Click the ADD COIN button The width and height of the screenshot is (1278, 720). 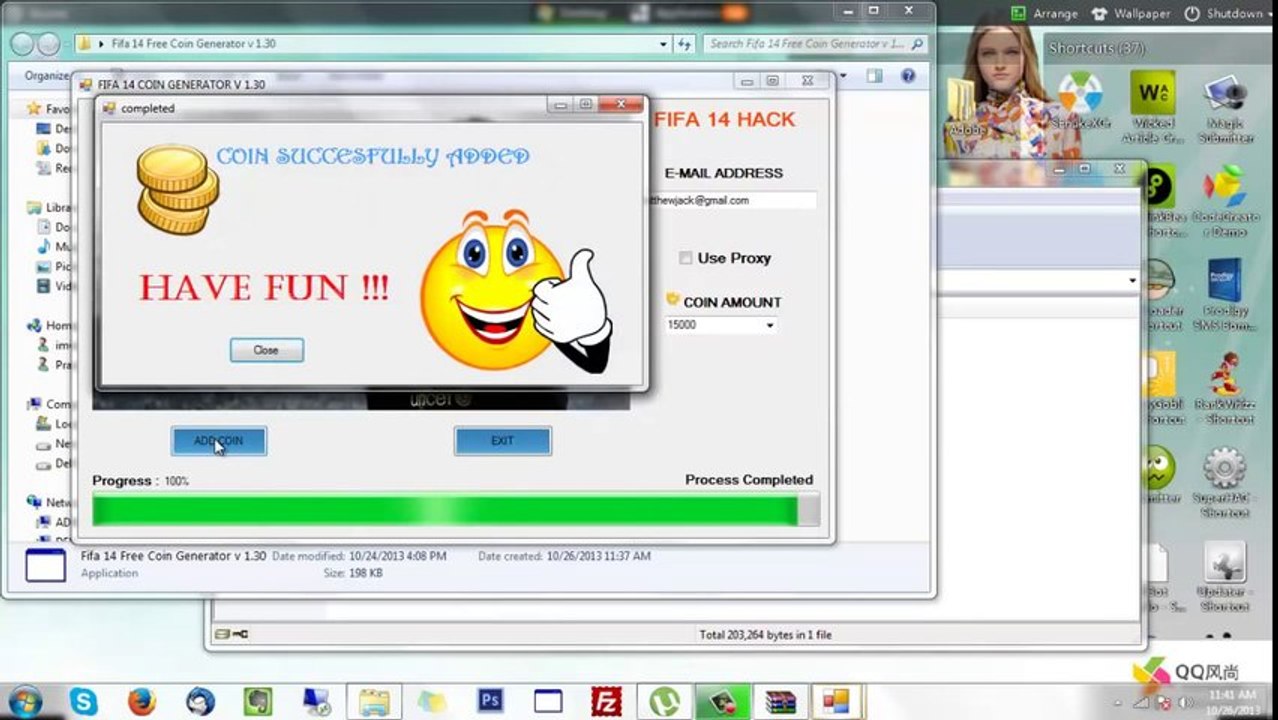pyautogui.click(x=218, y=441)
